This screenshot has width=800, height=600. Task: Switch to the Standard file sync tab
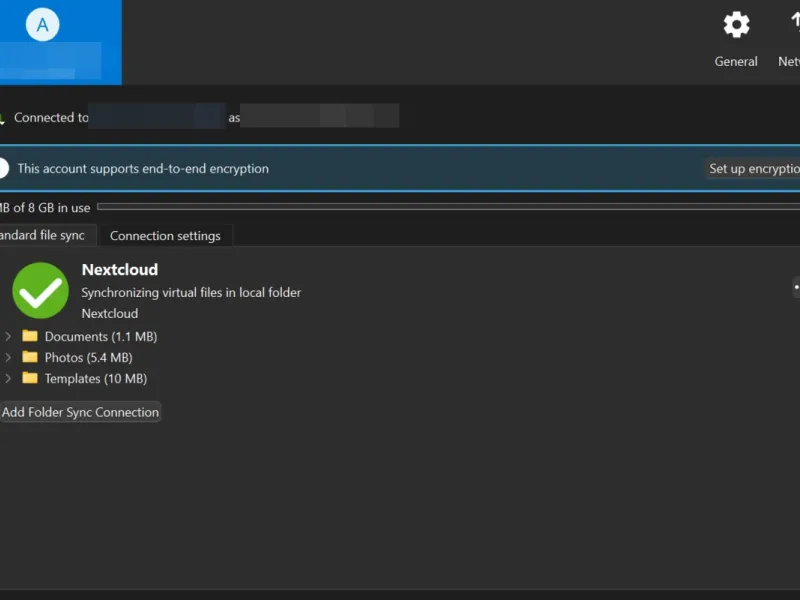(46, 235)
